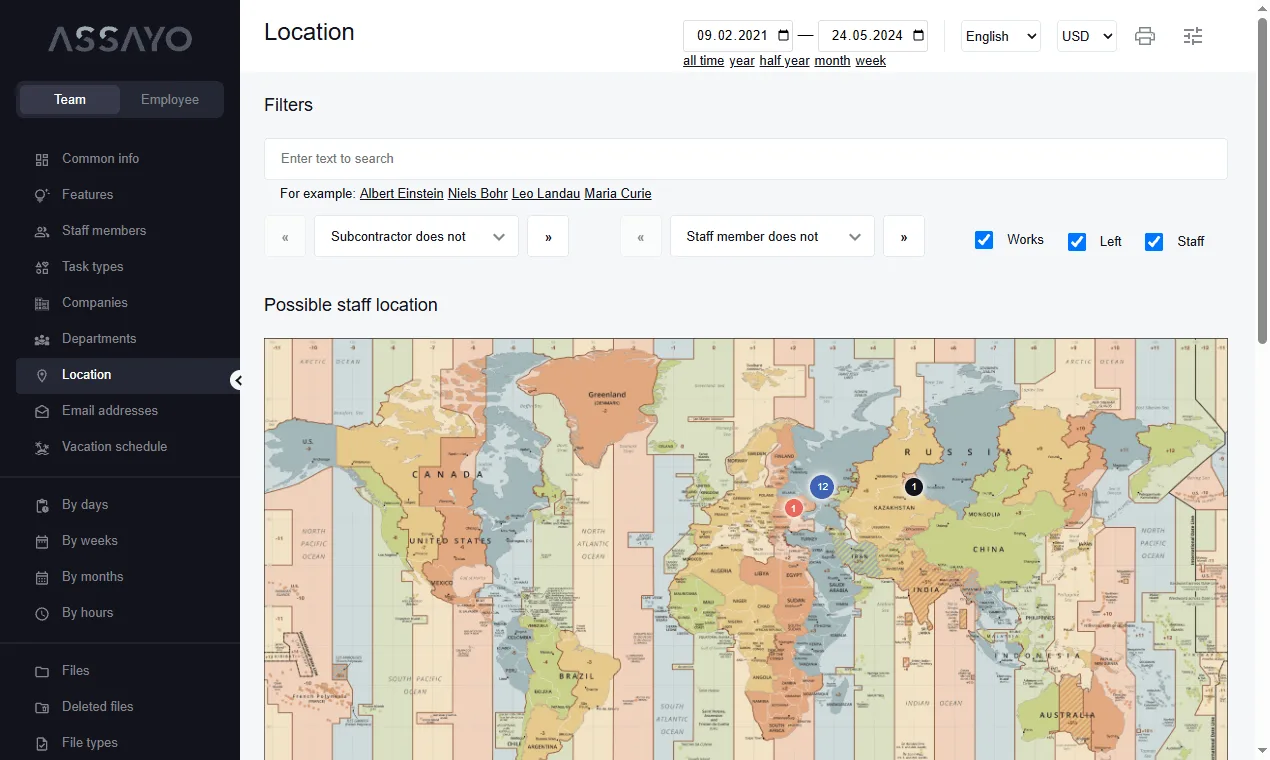Click the Companies building icon

click(42, 303)
